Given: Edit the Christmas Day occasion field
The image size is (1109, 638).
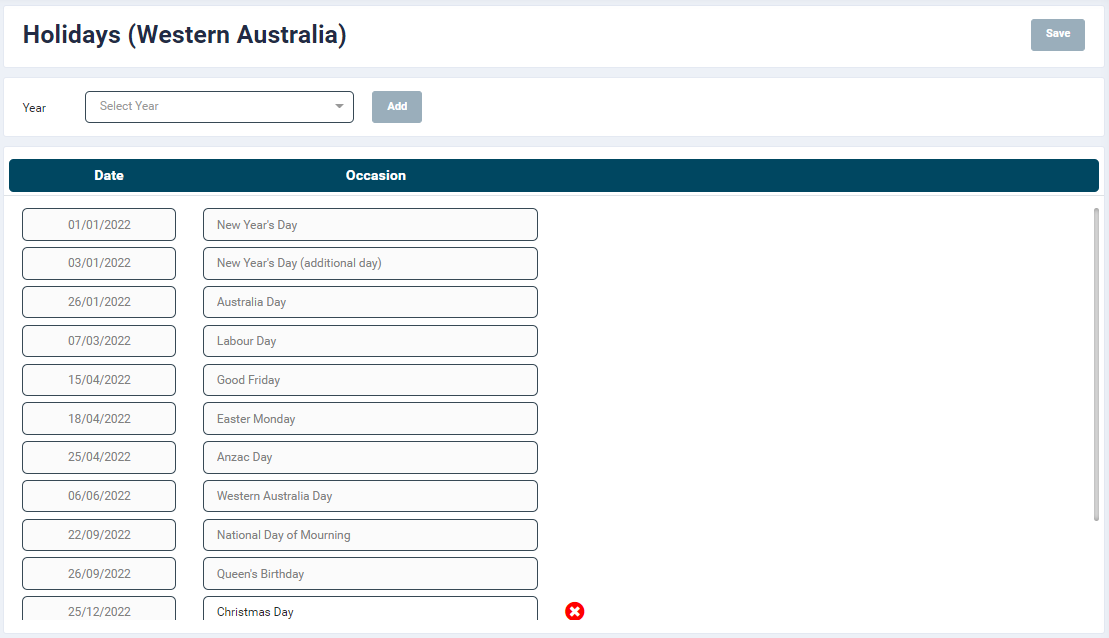Looking at the screenshot, I should [370, 611].
